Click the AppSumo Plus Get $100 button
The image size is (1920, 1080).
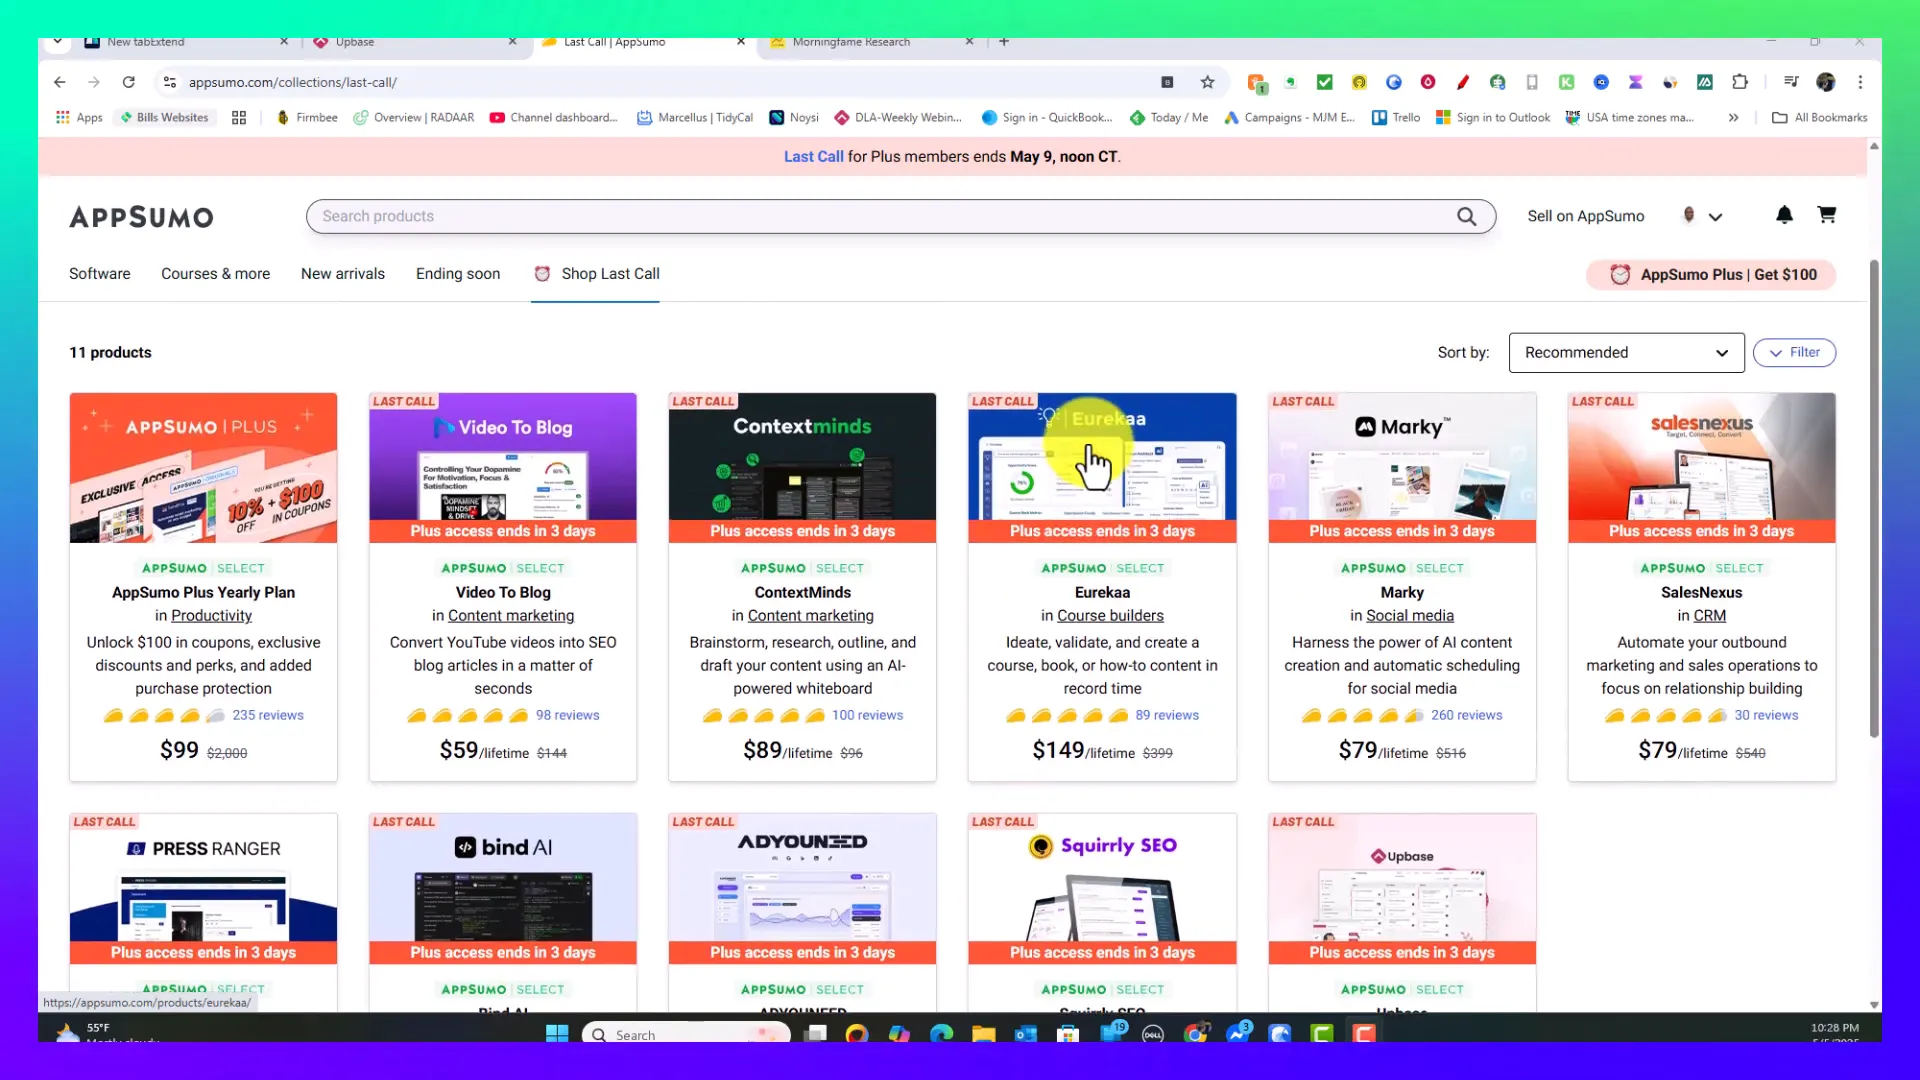(1711, 275)
